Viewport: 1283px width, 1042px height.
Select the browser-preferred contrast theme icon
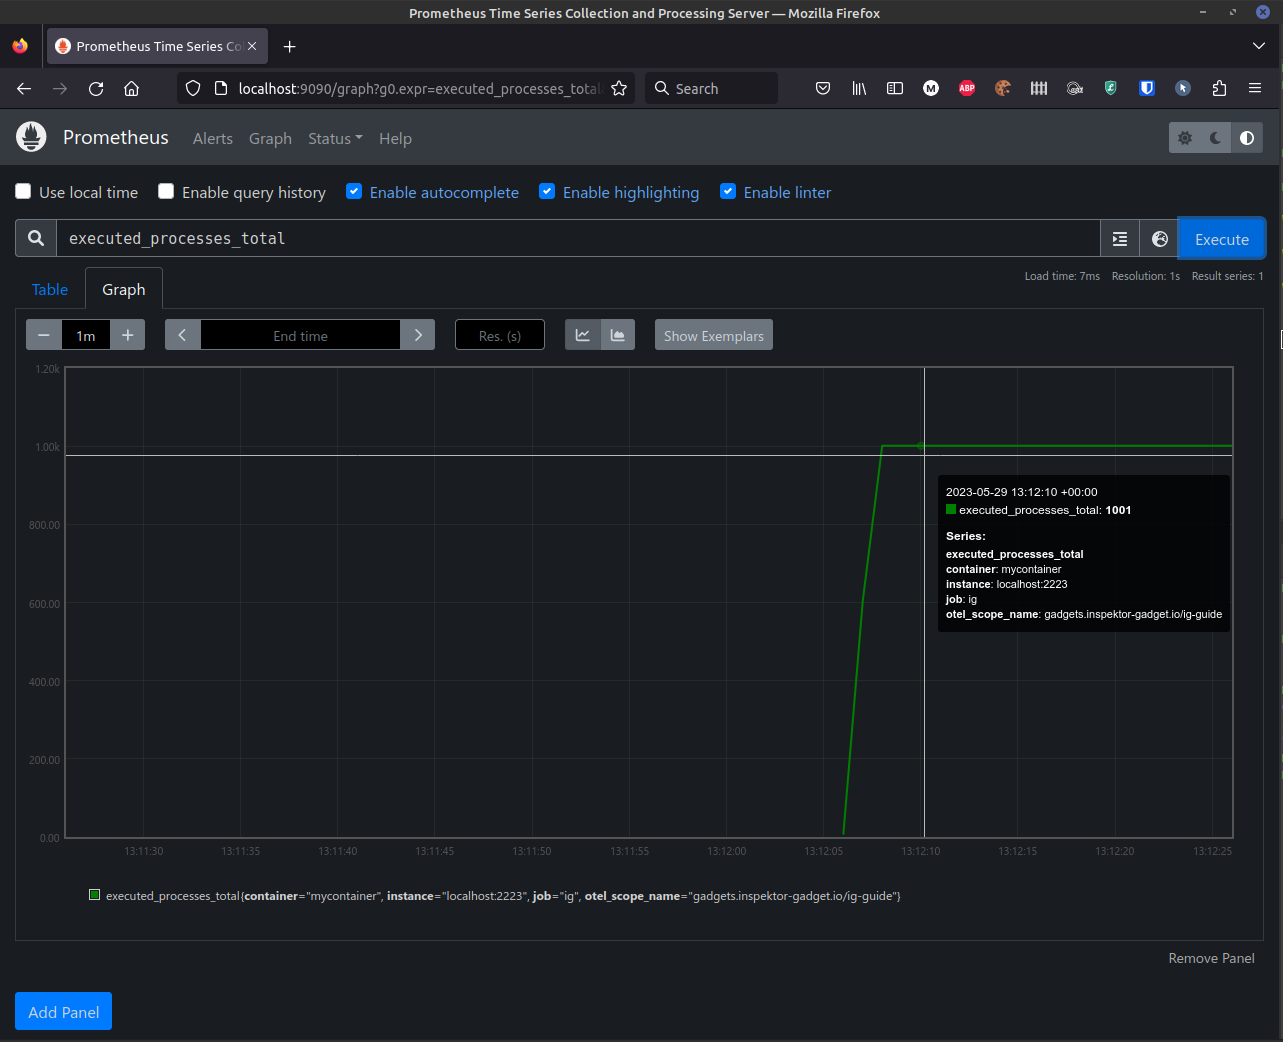coord(1247,138)
